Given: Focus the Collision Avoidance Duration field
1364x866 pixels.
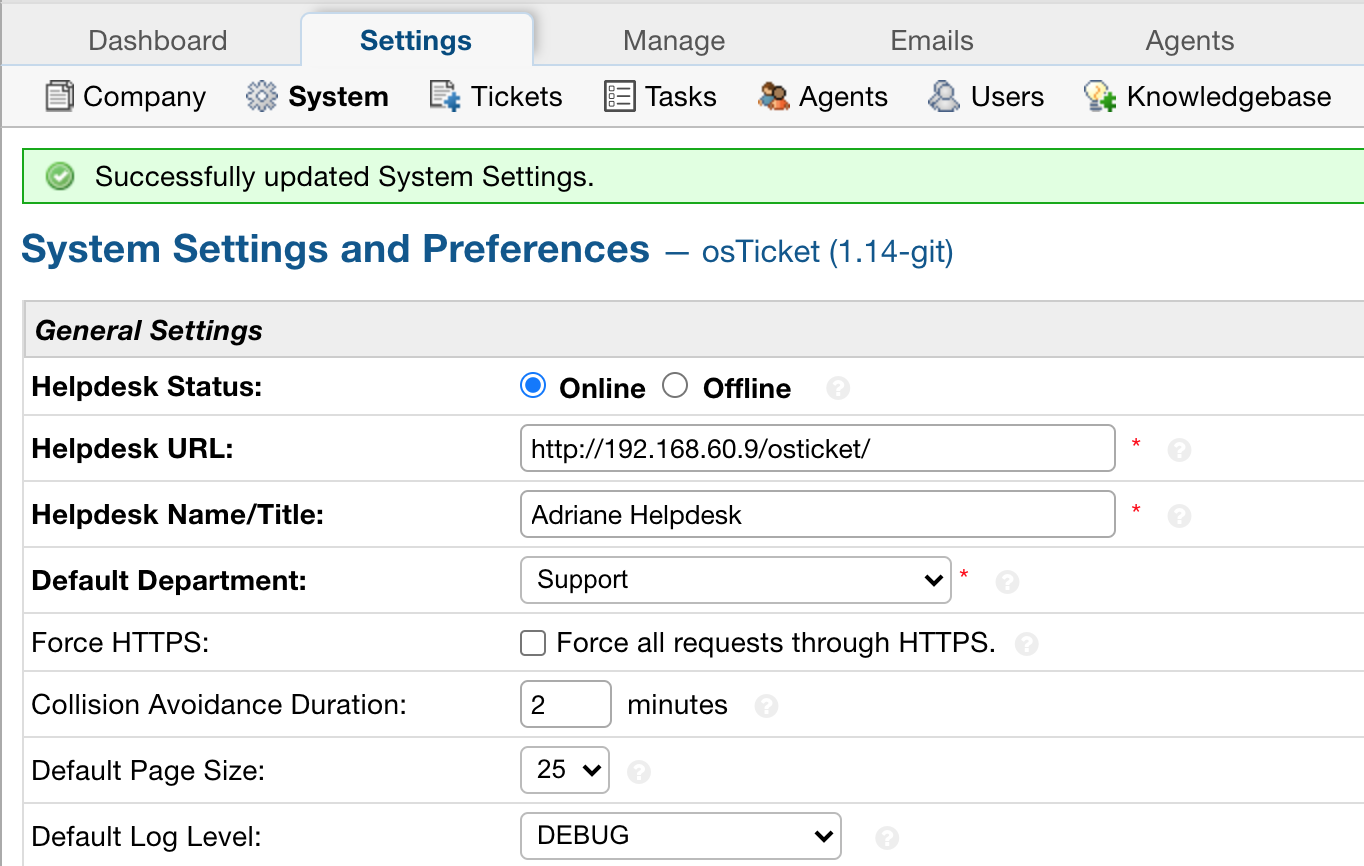Looking at the screenshot, I should 565,705.
